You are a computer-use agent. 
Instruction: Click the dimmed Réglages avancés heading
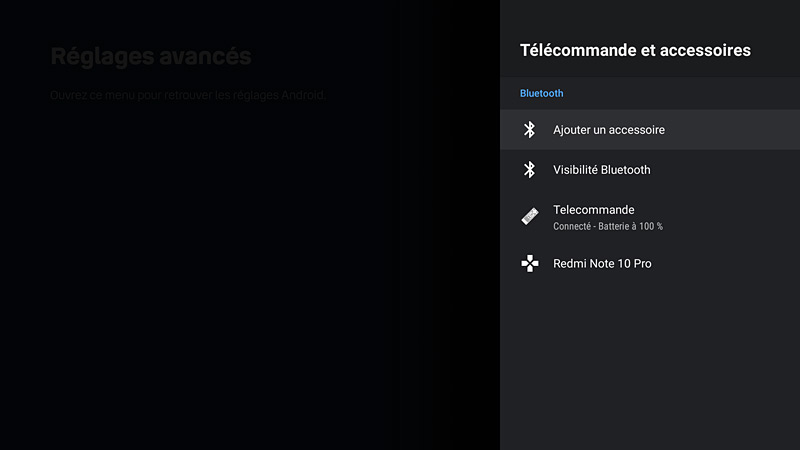tap(151, 56)
